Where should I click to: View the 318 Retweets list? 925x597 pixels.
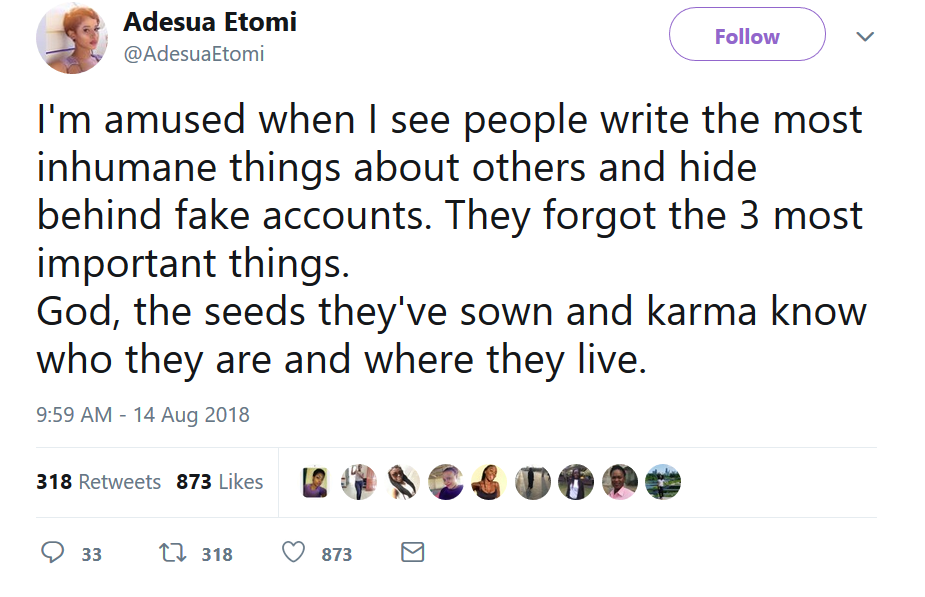98,482
